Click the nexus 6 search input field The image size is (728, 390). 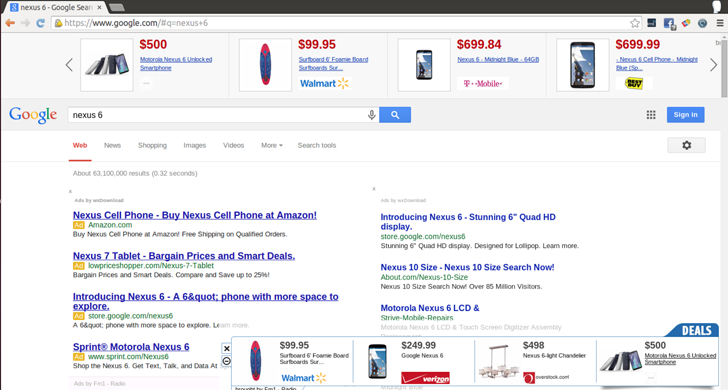point(217,115)
